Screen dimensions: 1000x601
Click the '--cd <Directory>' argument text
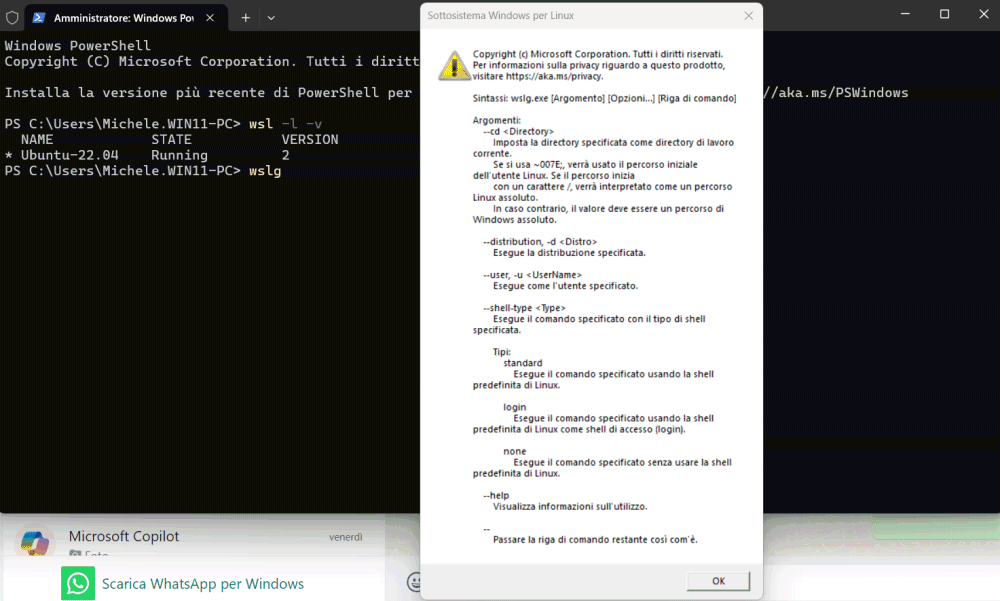[518, 131]
